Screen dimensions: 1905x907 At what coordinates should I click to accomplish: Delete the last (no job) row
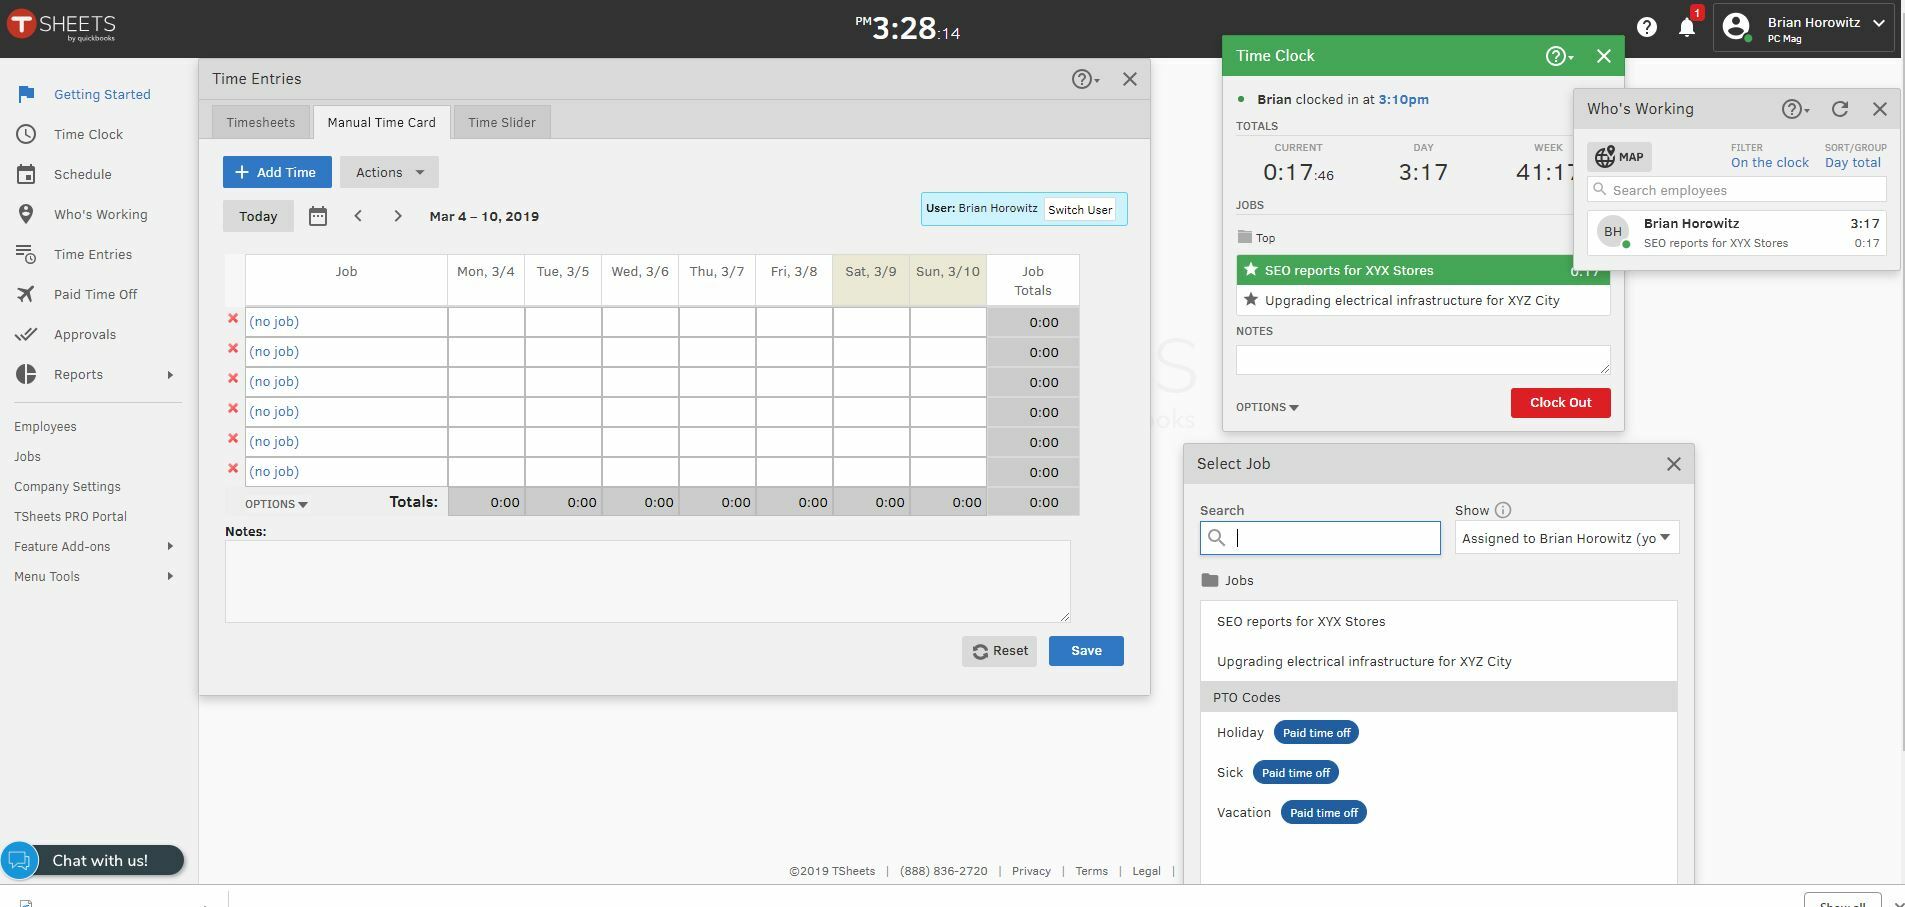233,469
